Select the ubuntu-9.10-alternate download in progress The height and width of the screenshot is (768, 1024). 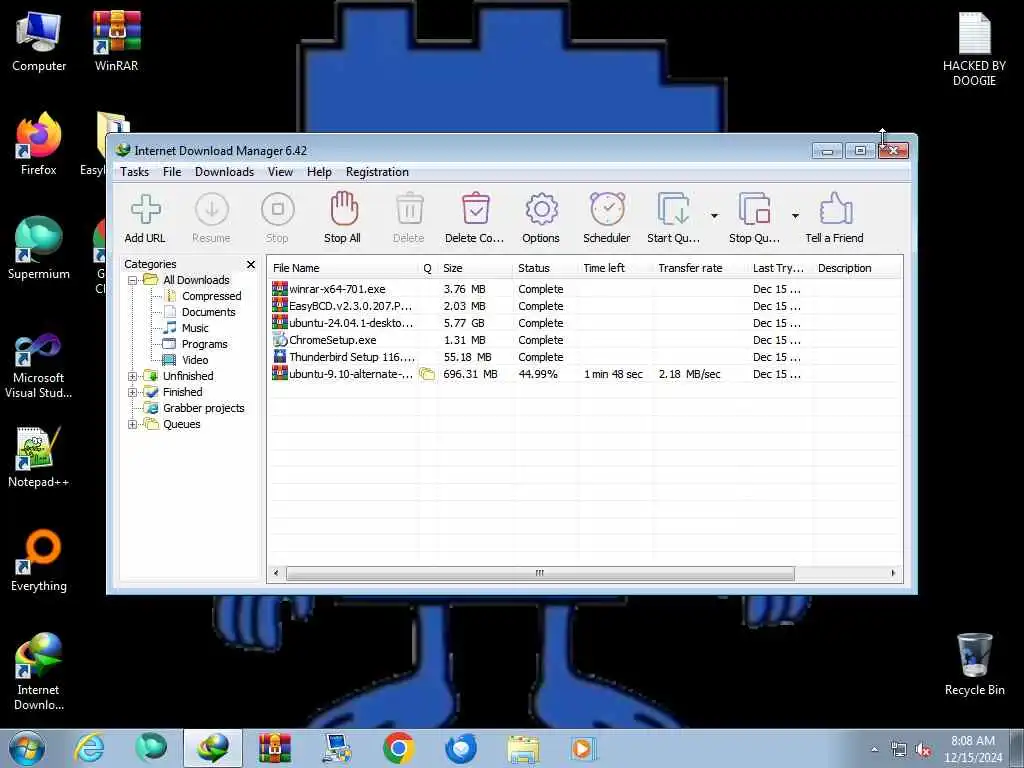tap(584, 374)
